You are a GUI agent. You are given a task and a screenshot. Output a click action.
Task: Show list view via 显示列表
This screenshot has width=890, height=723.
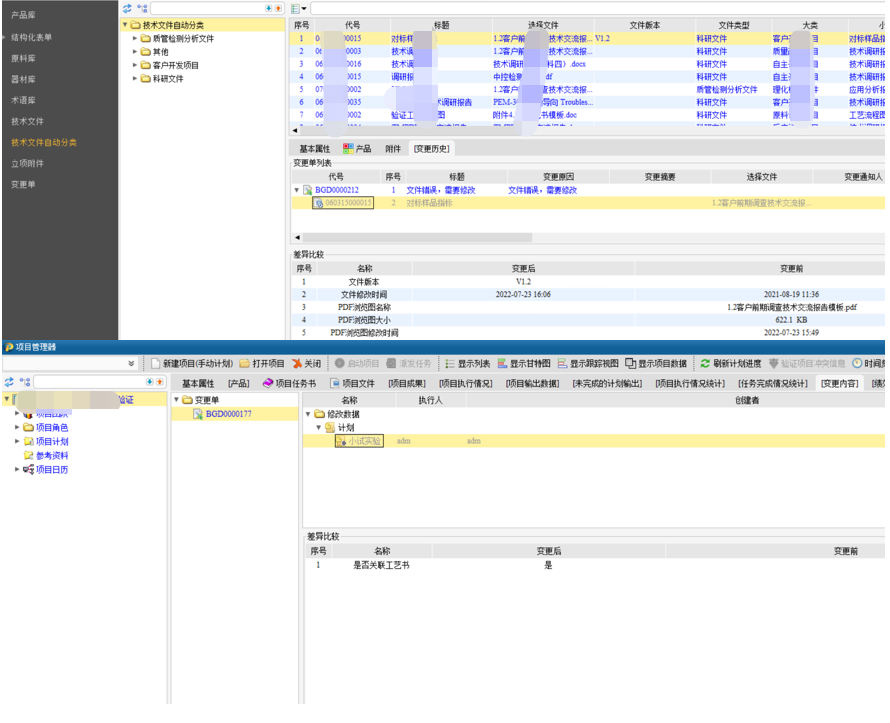[x=467, y=363]
